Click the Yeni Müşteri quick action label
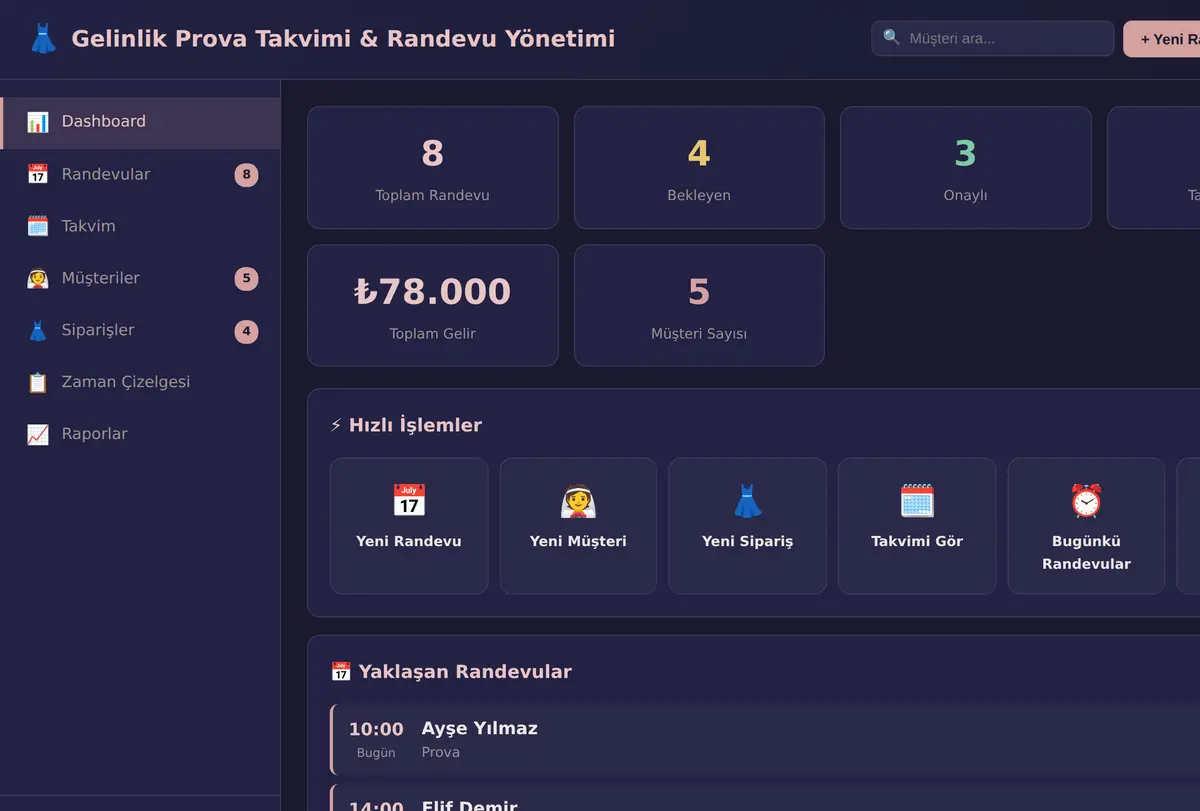1200x811 pixels. pyautogui.click(x=578, y=541)
